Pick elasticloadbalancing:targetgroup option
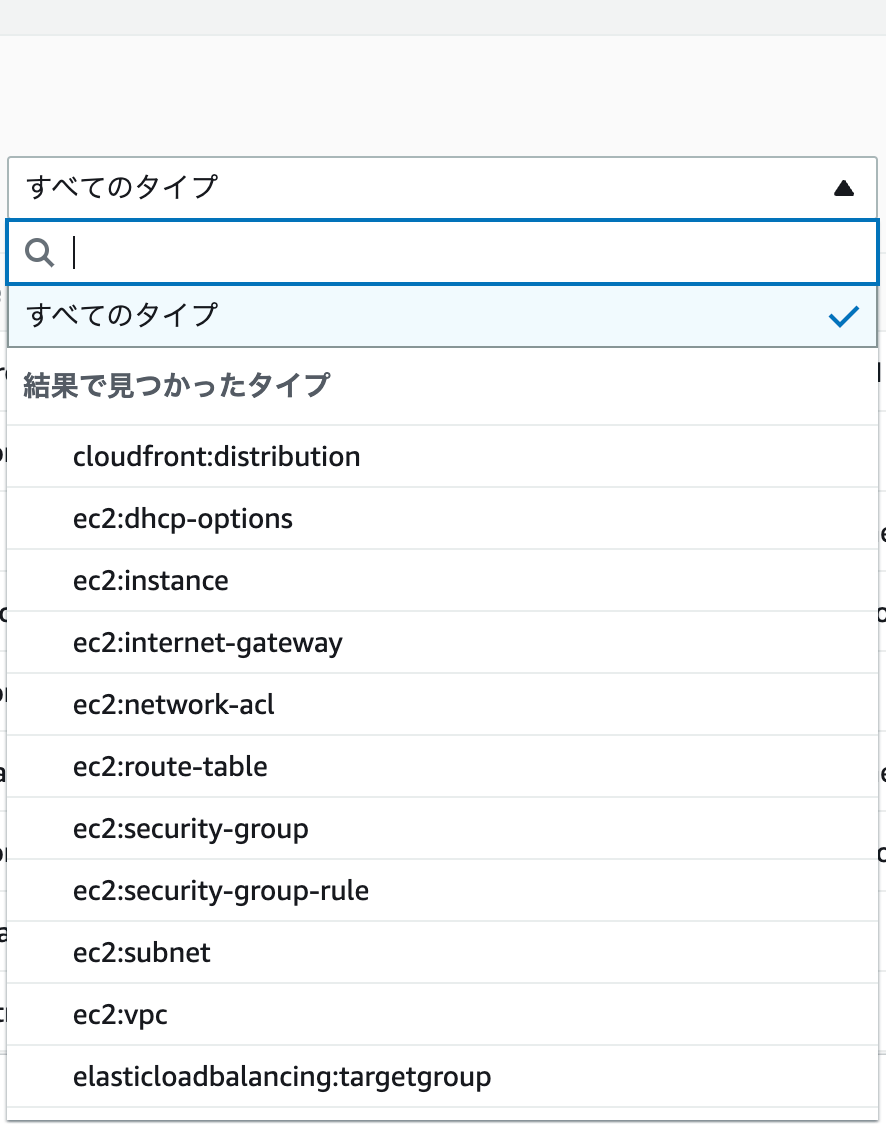Screen dimensions: 886x1126 tap(442, 1076)
